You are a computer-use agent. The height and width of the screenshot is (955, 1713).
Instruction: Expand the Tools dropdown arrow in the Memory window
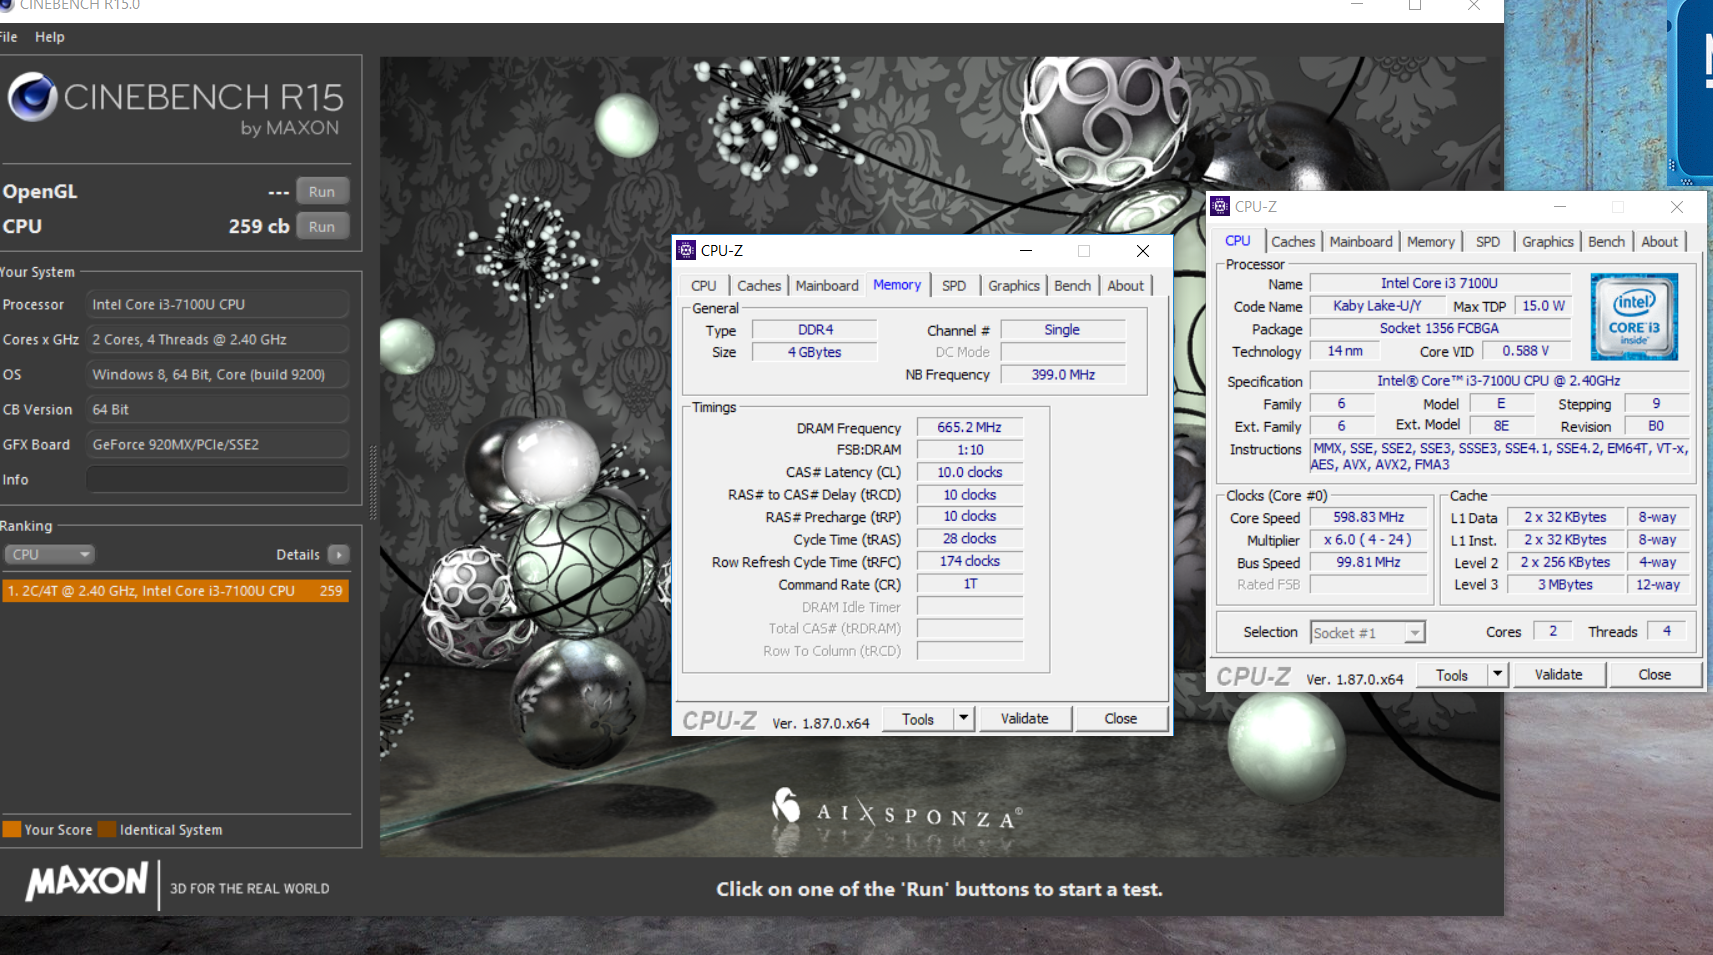[x=964, y=718]
